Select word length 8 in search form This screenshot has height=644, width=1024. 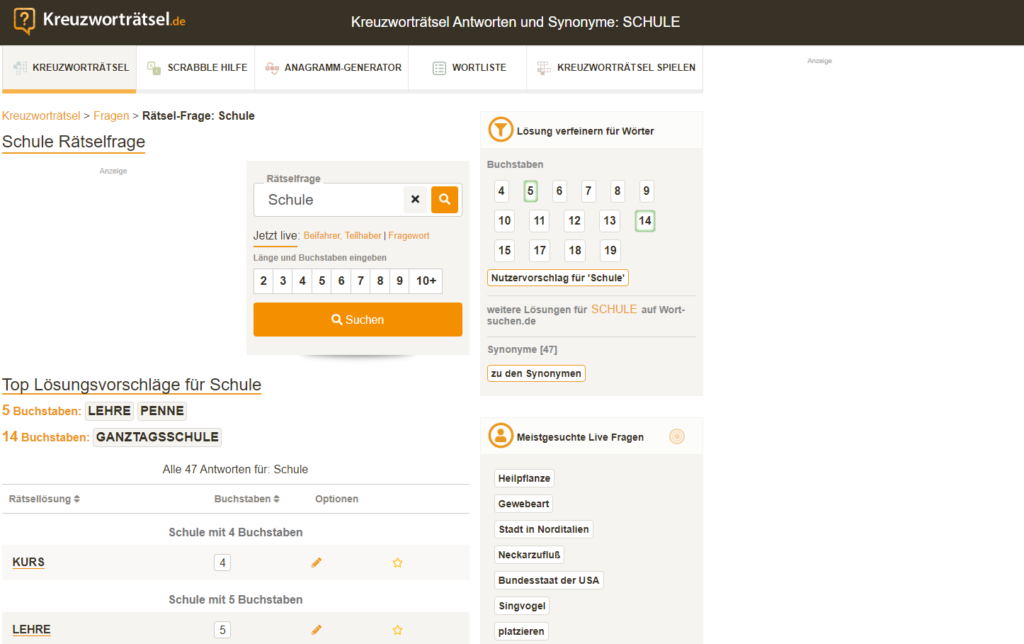pyautogui.click(x=380, y=281)
